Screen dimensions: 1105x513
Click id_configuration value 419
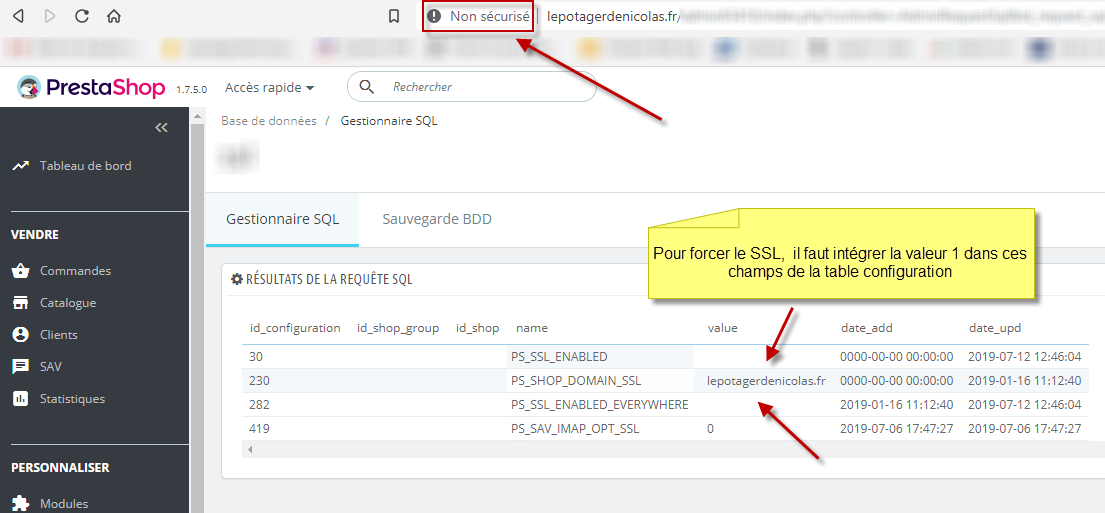point(259,428)
